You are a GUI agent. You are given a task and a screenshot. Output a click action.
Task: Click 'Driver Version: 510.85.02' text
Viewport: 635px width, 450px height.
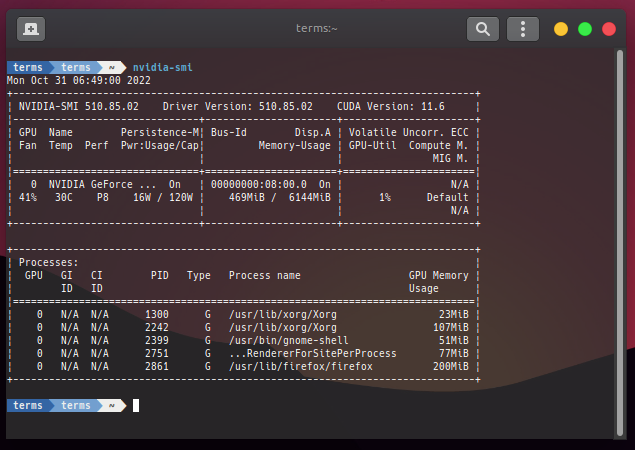click(238, 106)
